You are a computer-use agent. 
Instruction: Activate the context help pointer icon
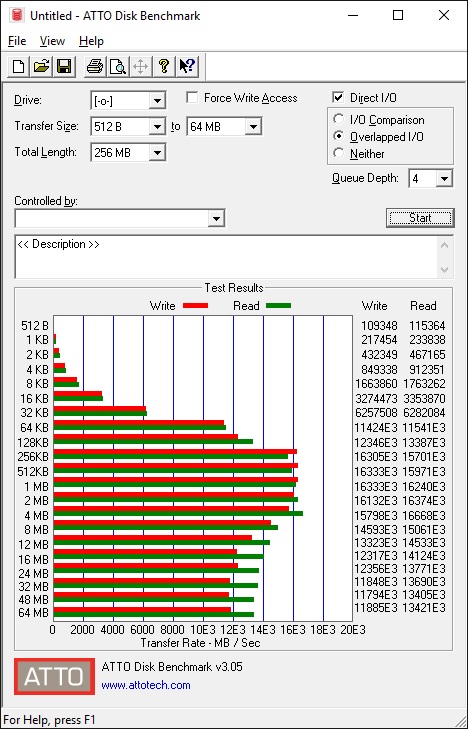(x=187, y=66)
